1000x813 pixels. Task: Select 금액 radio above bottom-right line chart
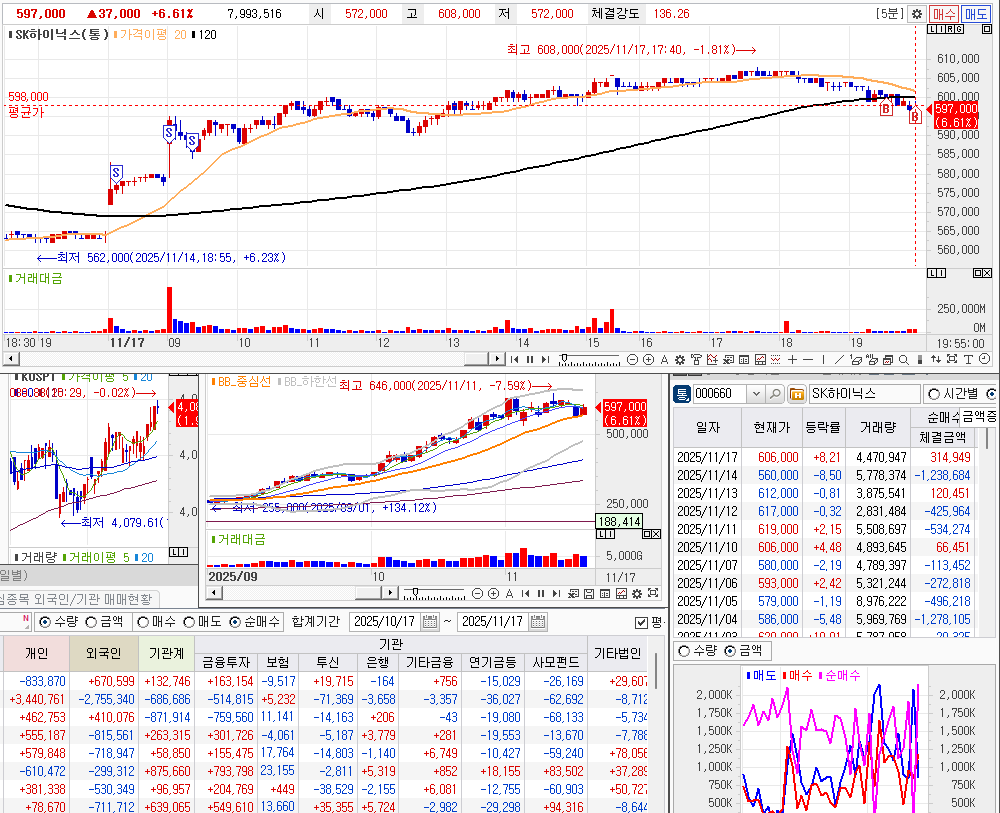(x=731, y=650)
